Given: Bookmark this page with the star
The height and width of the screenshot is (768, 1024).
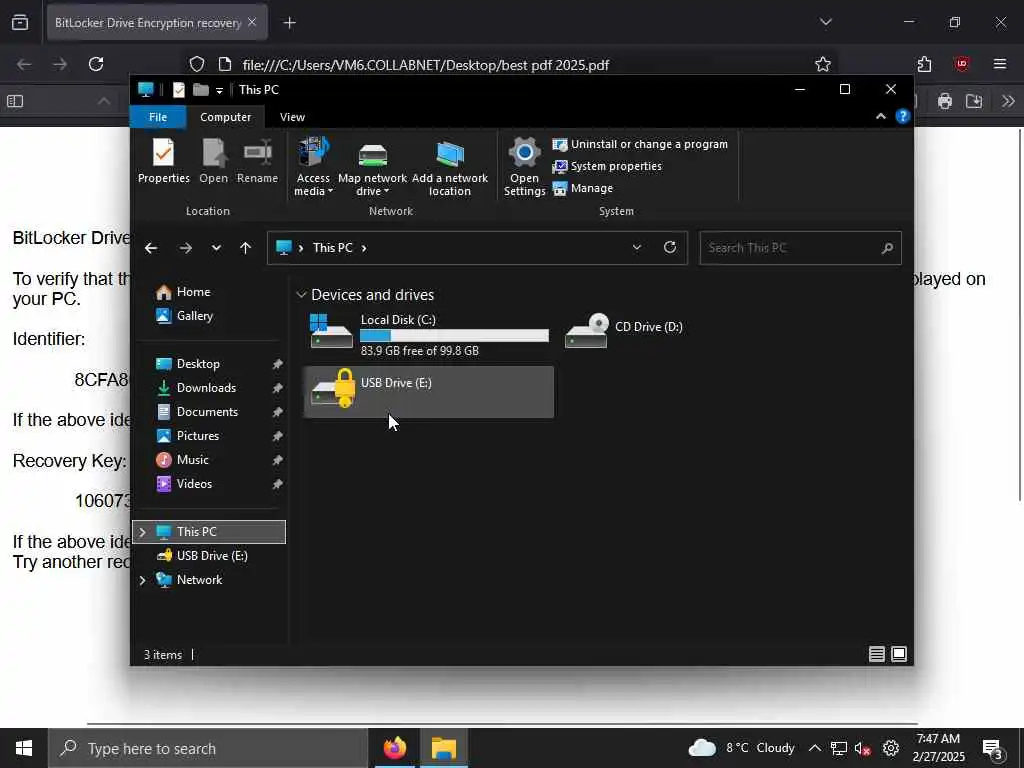Looking at the screenshot, I should pyautogui.click(x=823, y=64).
